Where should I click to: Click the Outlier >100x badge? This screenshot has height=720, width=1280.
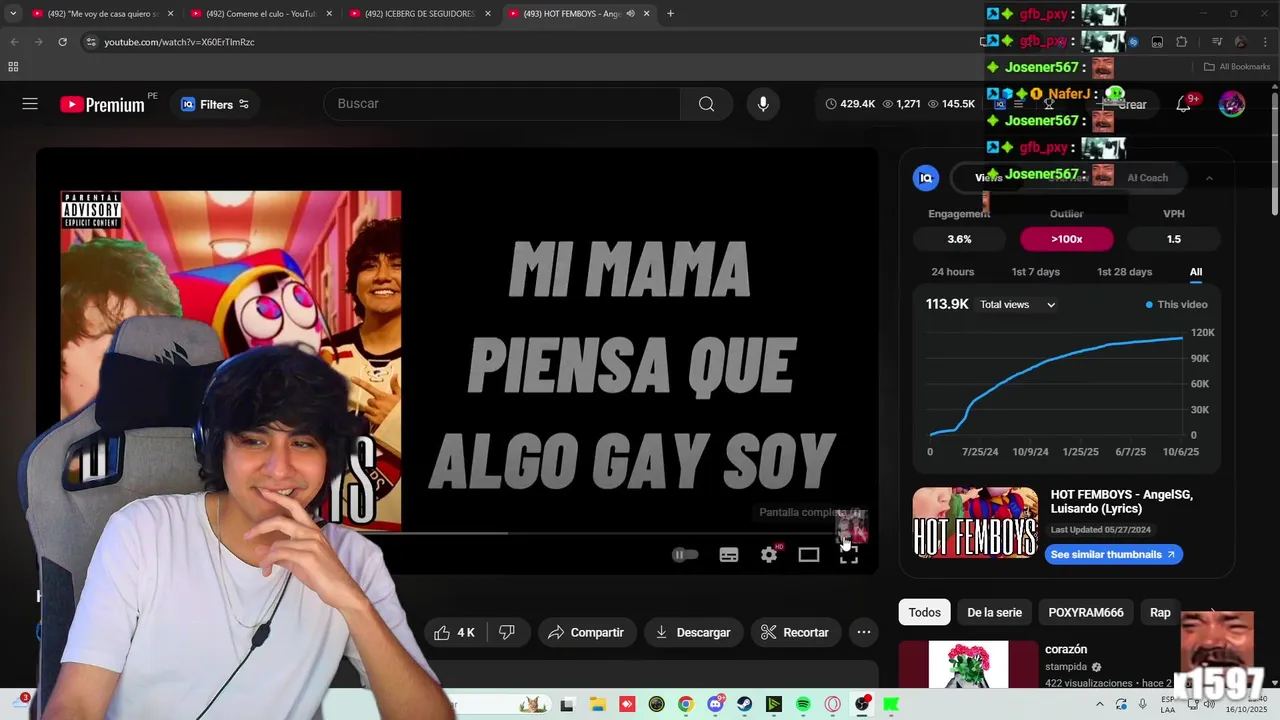pos(1066,239)
